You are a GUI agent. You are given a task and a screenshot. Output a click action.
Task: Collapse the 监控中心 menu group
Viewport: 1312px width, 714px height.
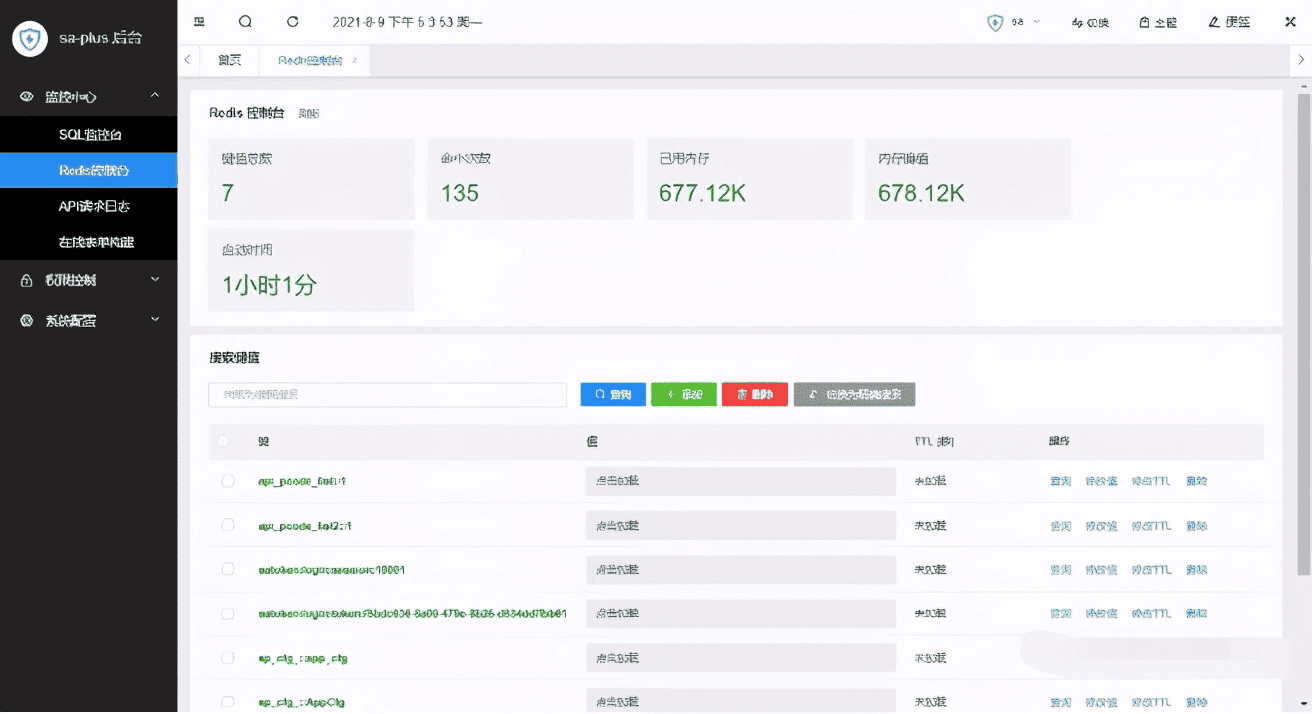click(x=155, y=96)
